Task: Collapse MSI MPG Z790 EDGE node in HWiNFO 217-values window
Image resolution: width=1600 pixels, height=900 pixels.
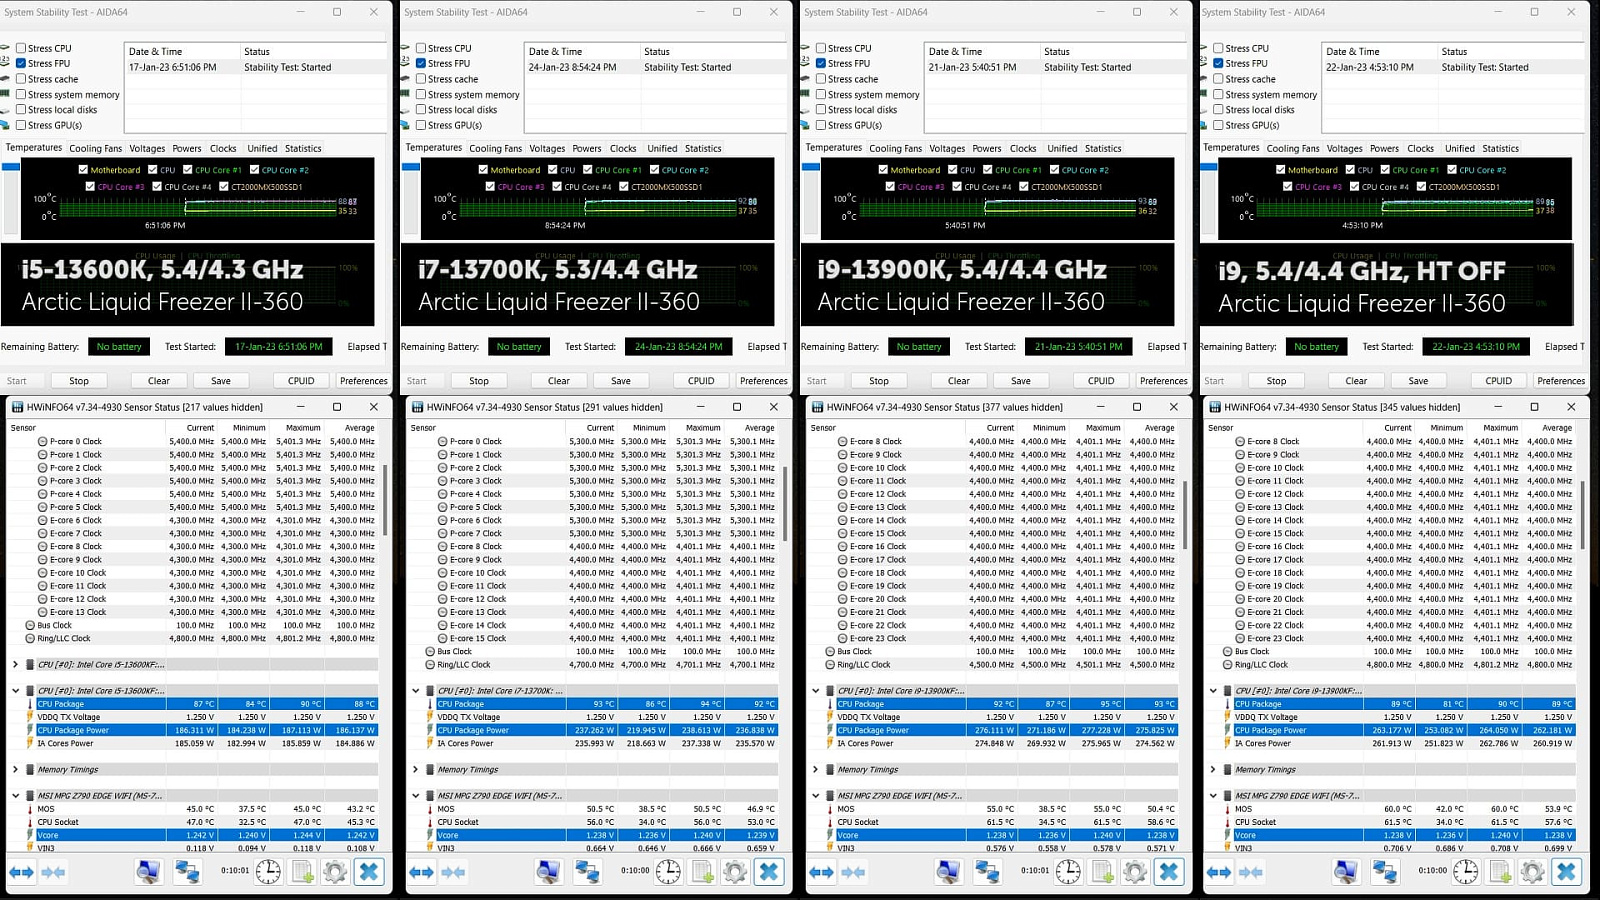Action: (x=16, y=796)
